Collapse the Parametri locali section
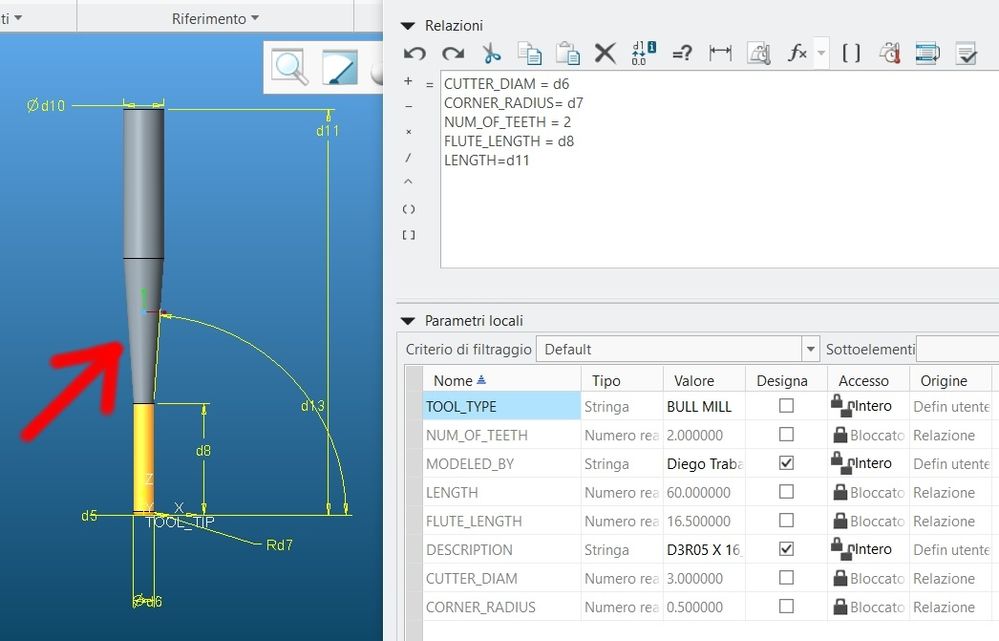 coord(408,321)
